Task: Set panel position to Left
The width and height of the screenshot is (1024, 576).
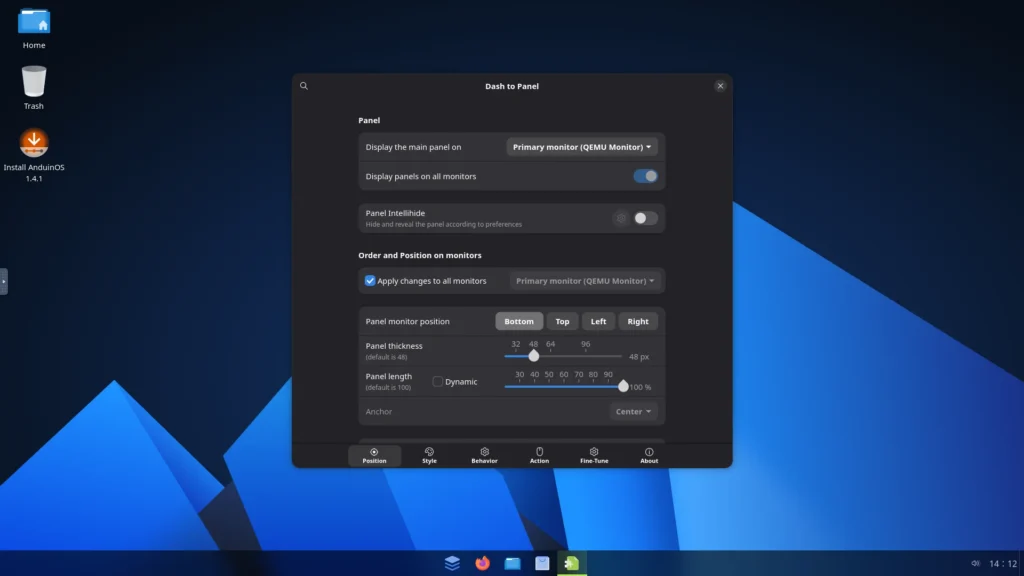Action: coord(598,321)
